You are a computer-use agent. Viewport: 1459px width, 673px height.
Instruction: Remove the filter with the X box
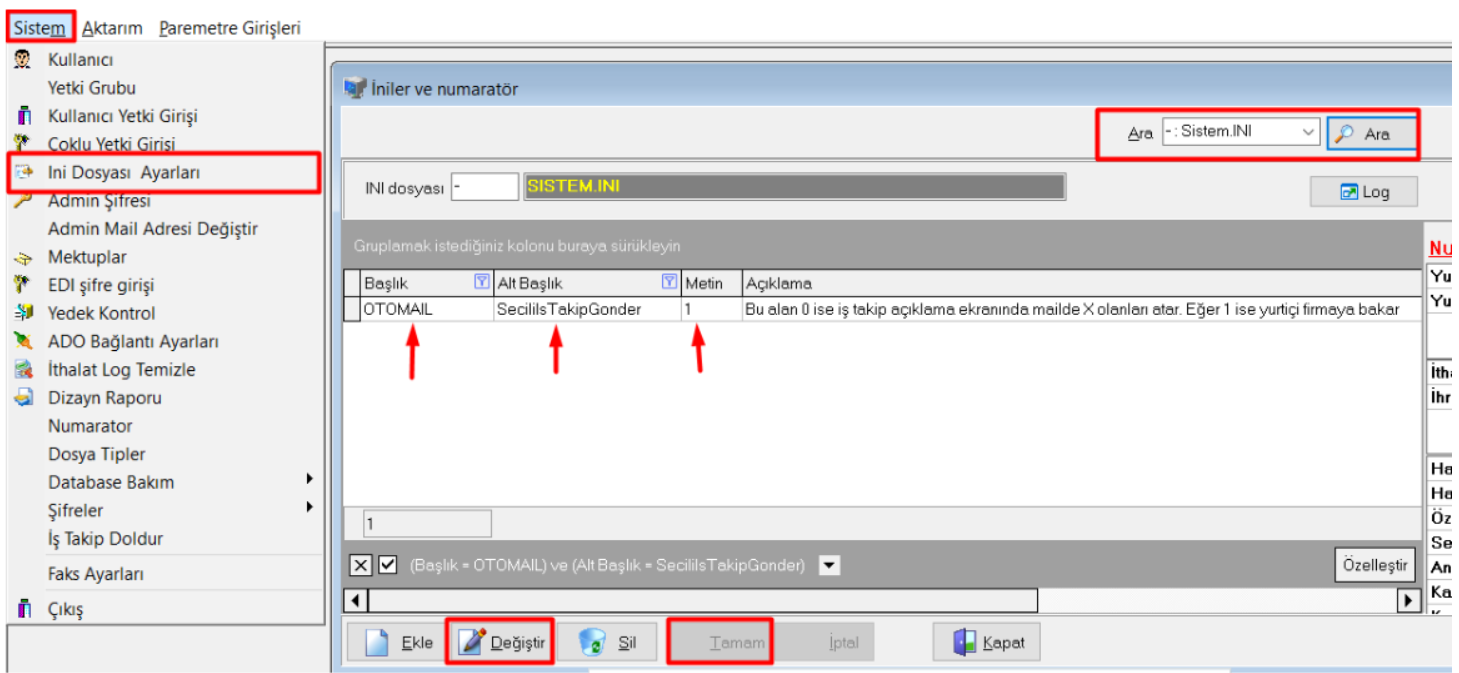[x=361, y=566]
